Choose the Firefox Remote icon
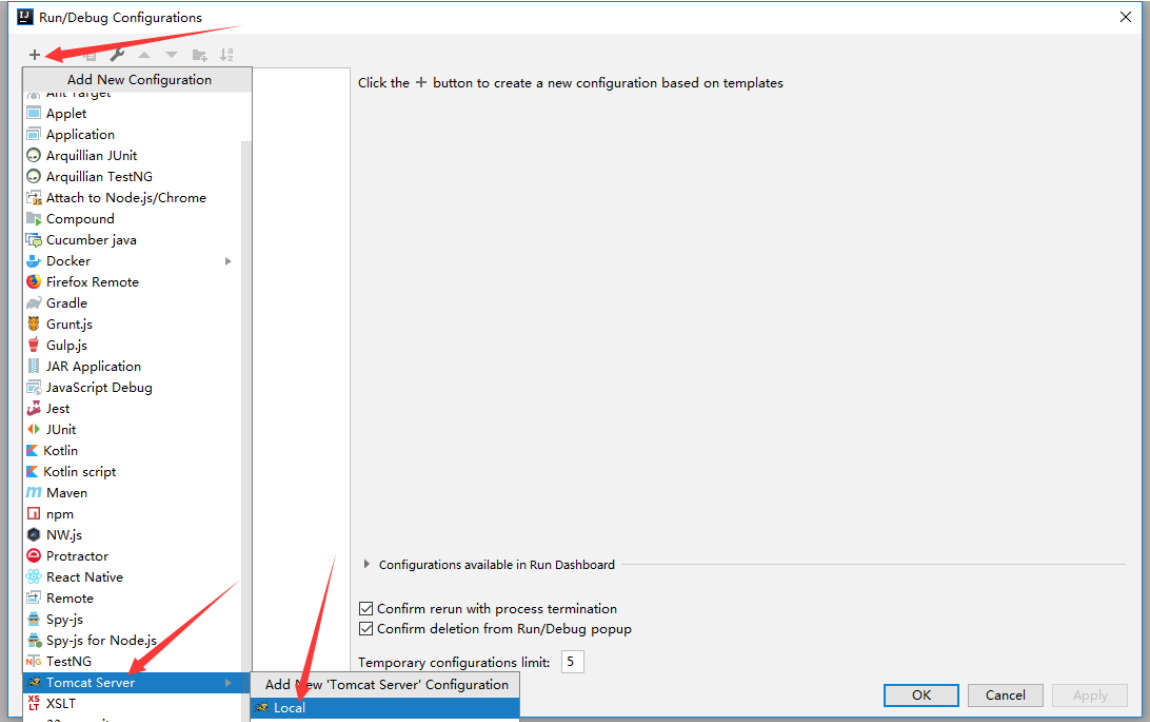Viewport: 1150px width, 722px height. [x=34, y=282]
